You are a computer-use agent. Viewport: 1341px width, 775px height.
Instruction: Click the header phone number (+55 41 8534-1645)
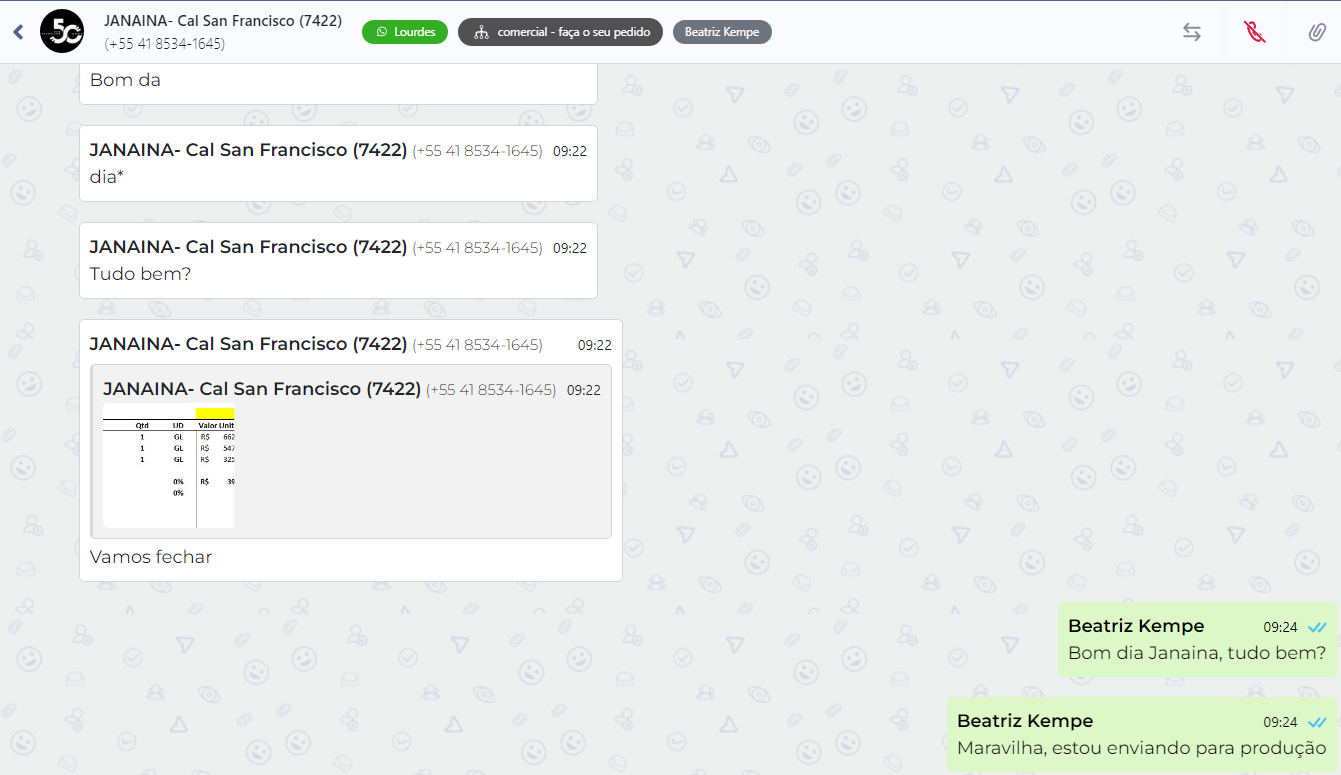pos(164,44)
